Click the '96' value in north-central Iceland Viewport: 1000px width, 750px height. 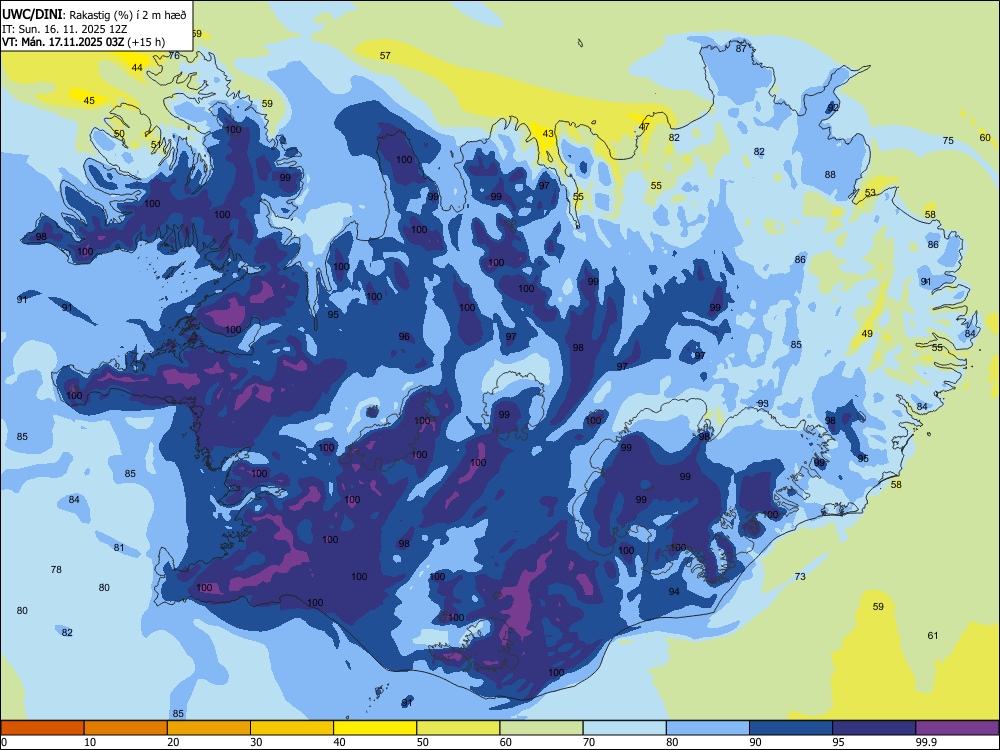pyautogui.click(x=404, y=336)
